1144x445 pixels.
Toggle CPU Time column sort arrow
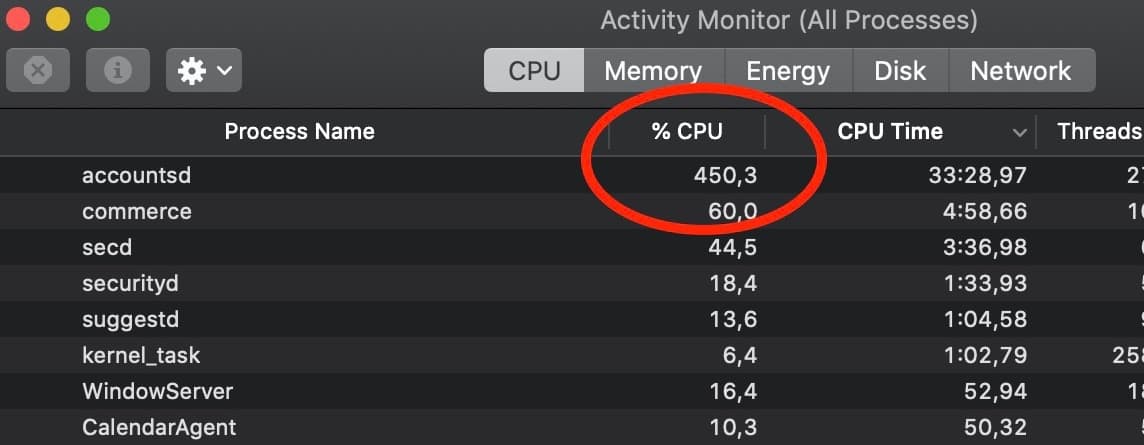[x=1019, y=132]
